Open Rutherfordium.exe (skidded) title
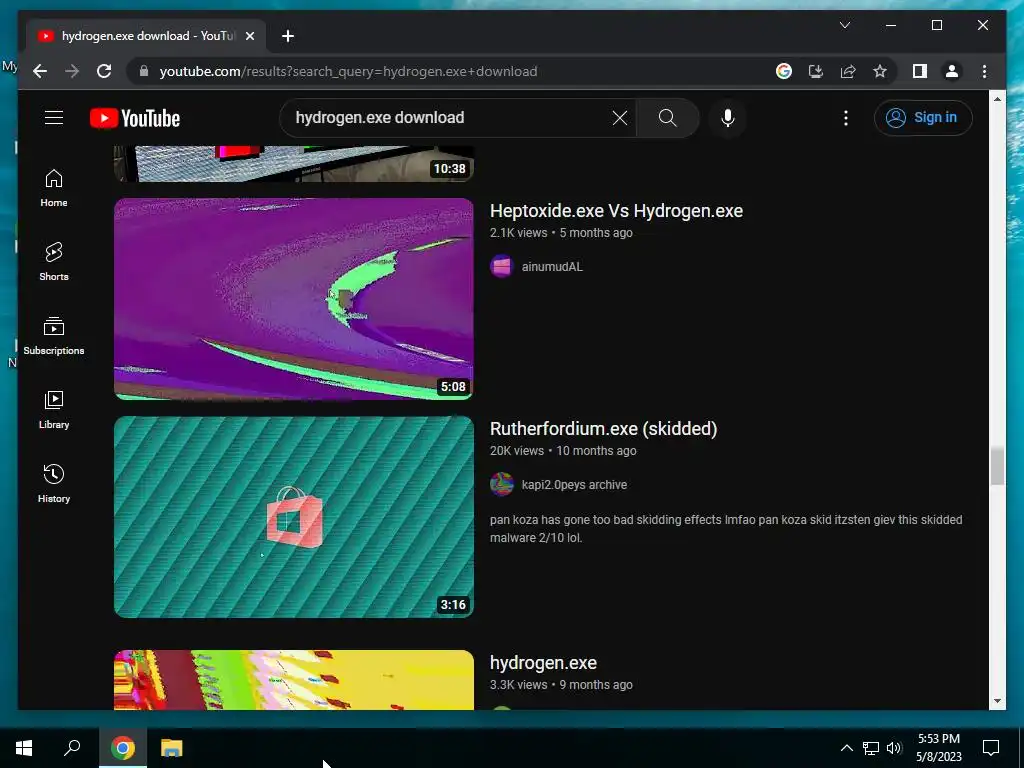1024x768 pixels. [603, 428]
